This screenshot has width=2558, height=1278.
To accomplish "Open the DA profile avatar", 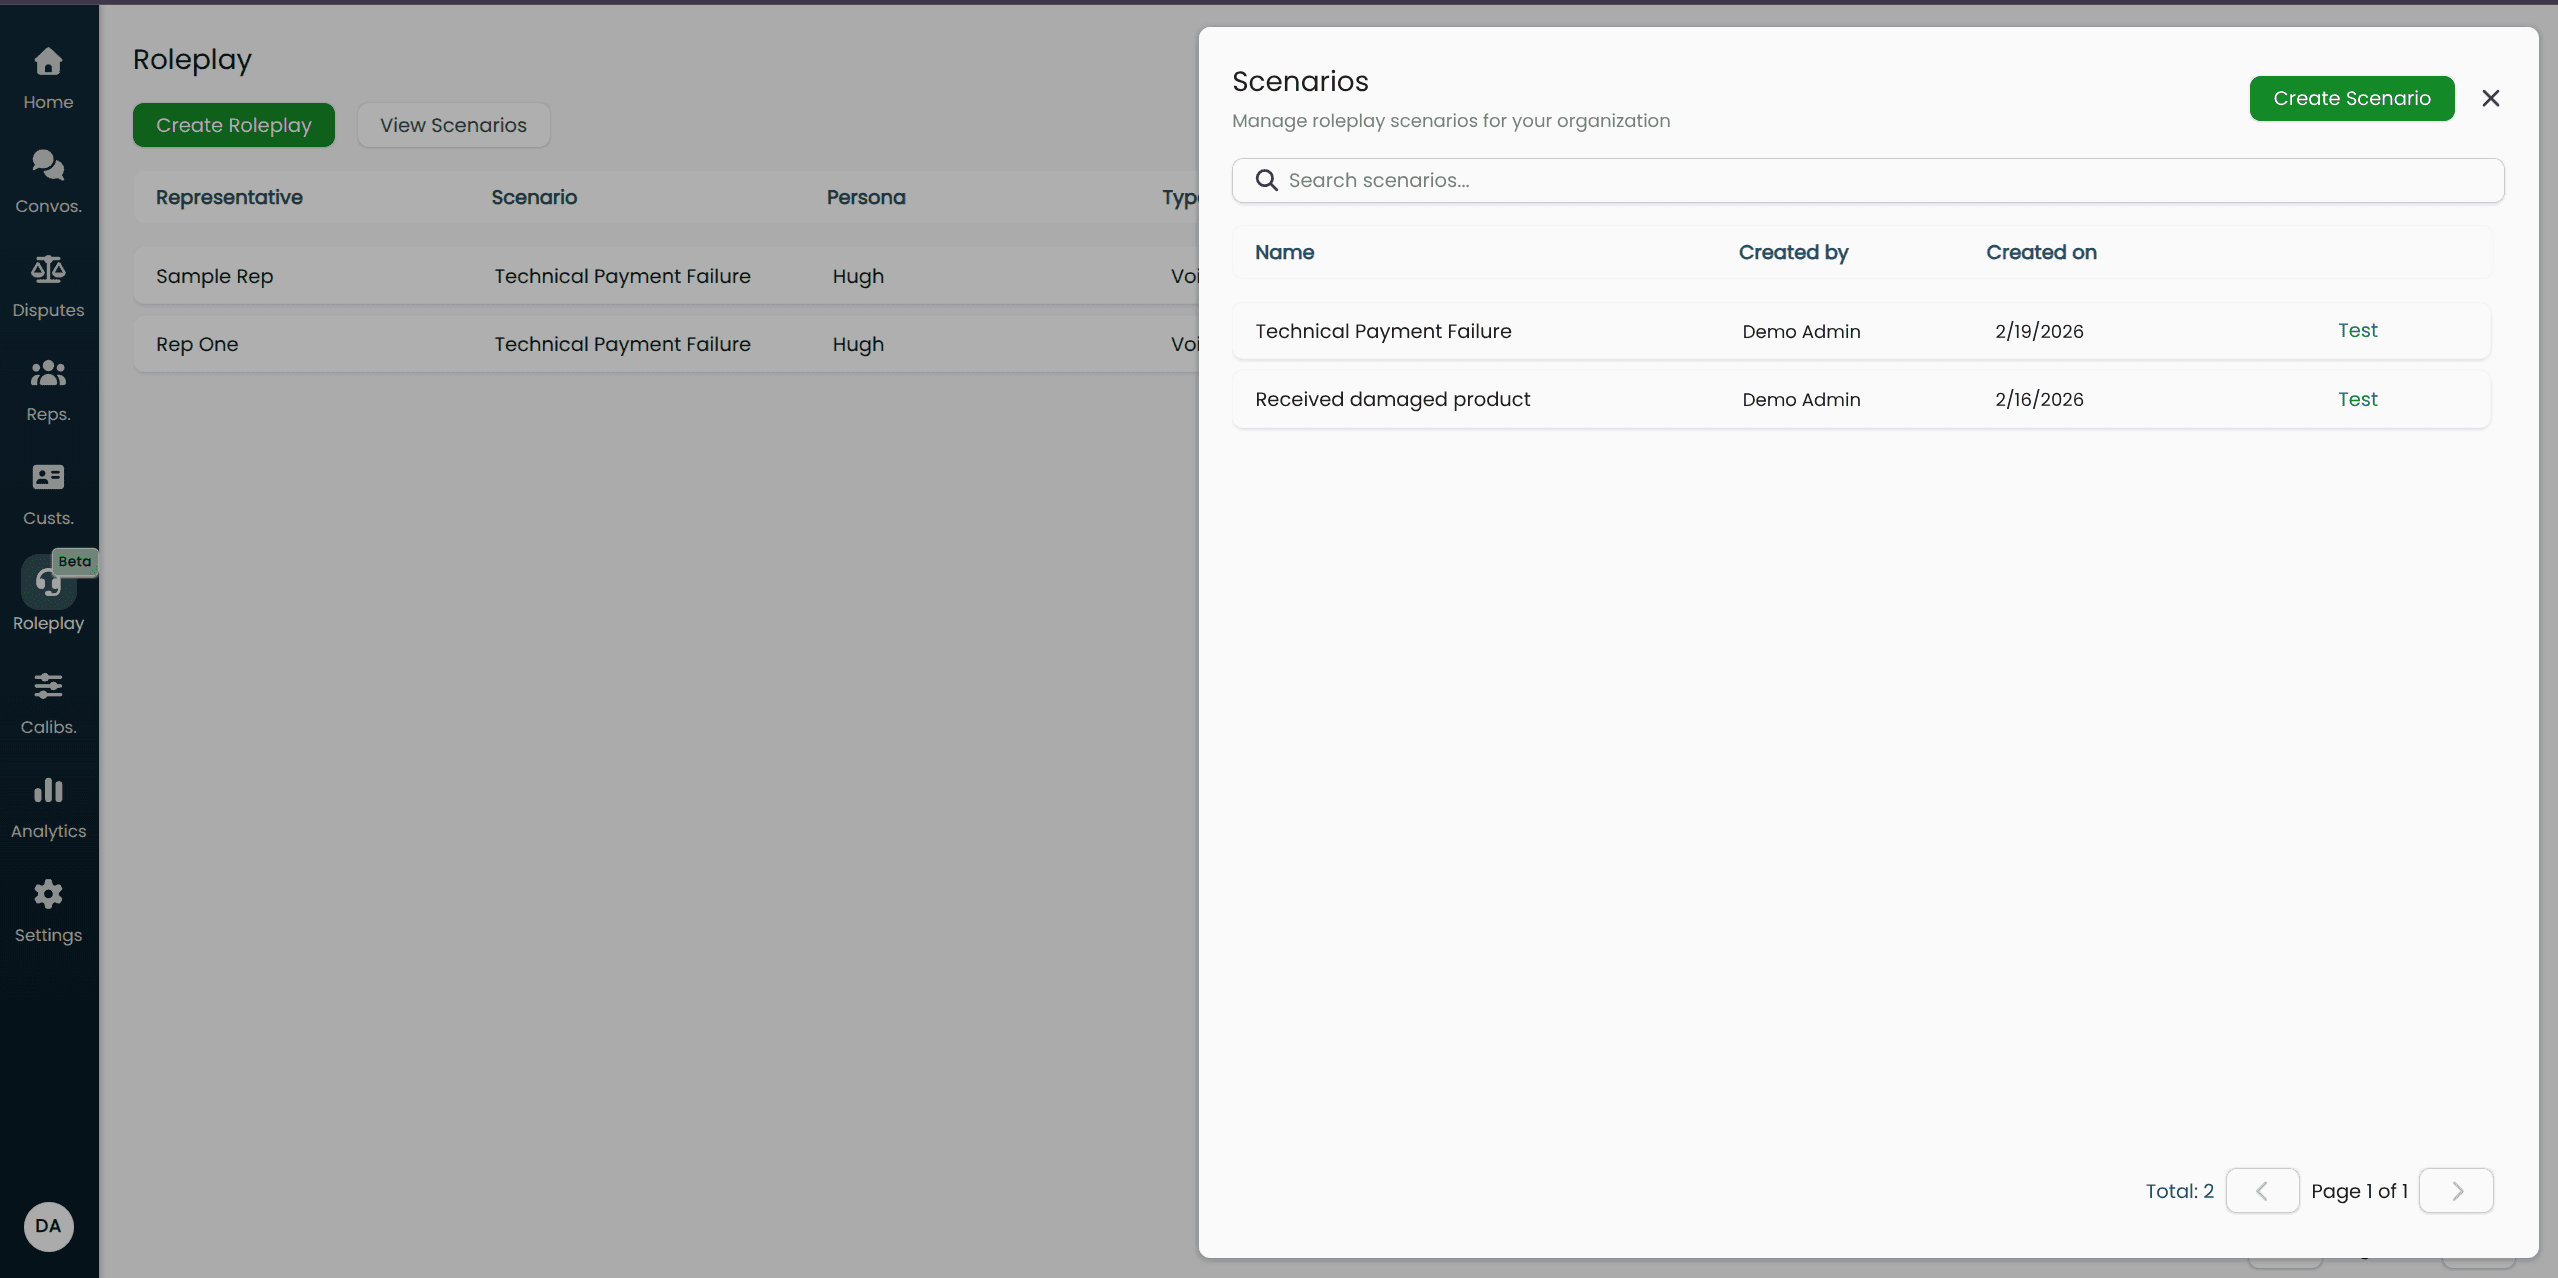I will (48, 1226).
